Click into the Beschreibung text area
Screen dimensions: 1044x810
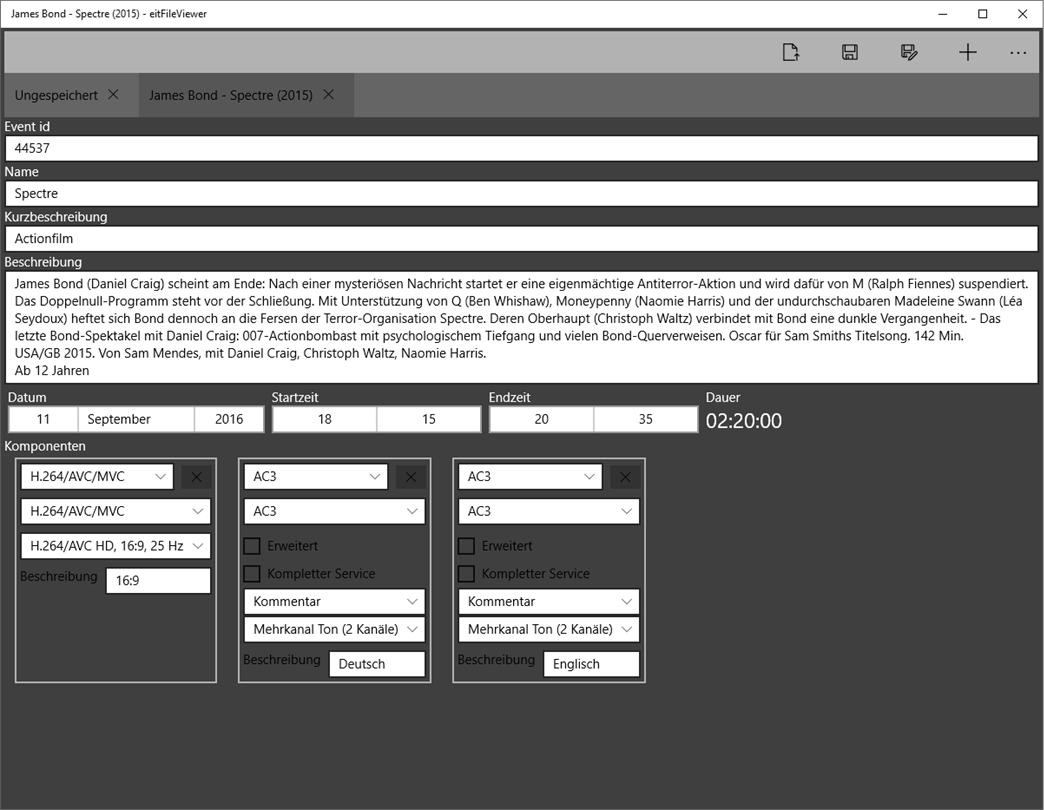point(521,327)
